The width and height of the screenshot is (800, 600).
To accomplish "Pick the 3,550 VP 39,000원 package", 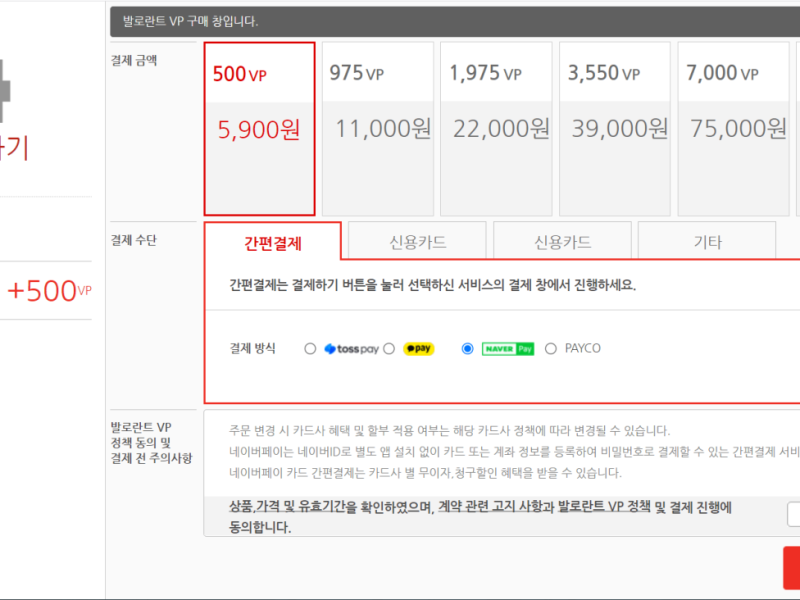I will pyautogui.click(x=615, y=129).
